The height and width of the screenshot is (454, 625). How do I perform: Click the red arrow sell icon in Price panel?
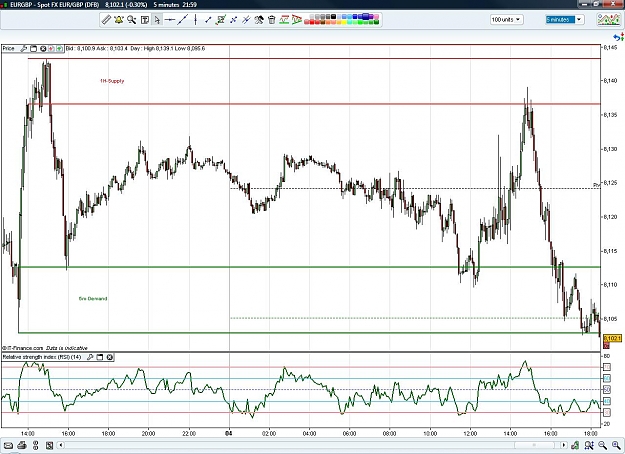pyautogui.click(x=51, y=49)
